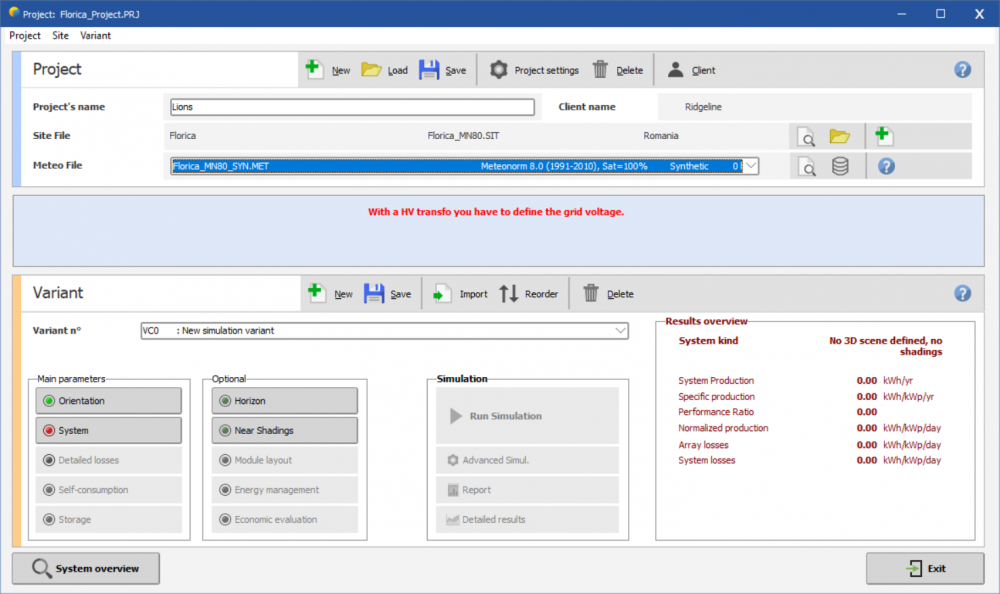Load a project via folder icon
Viewport: 1000px width, 594px height.
371,69
